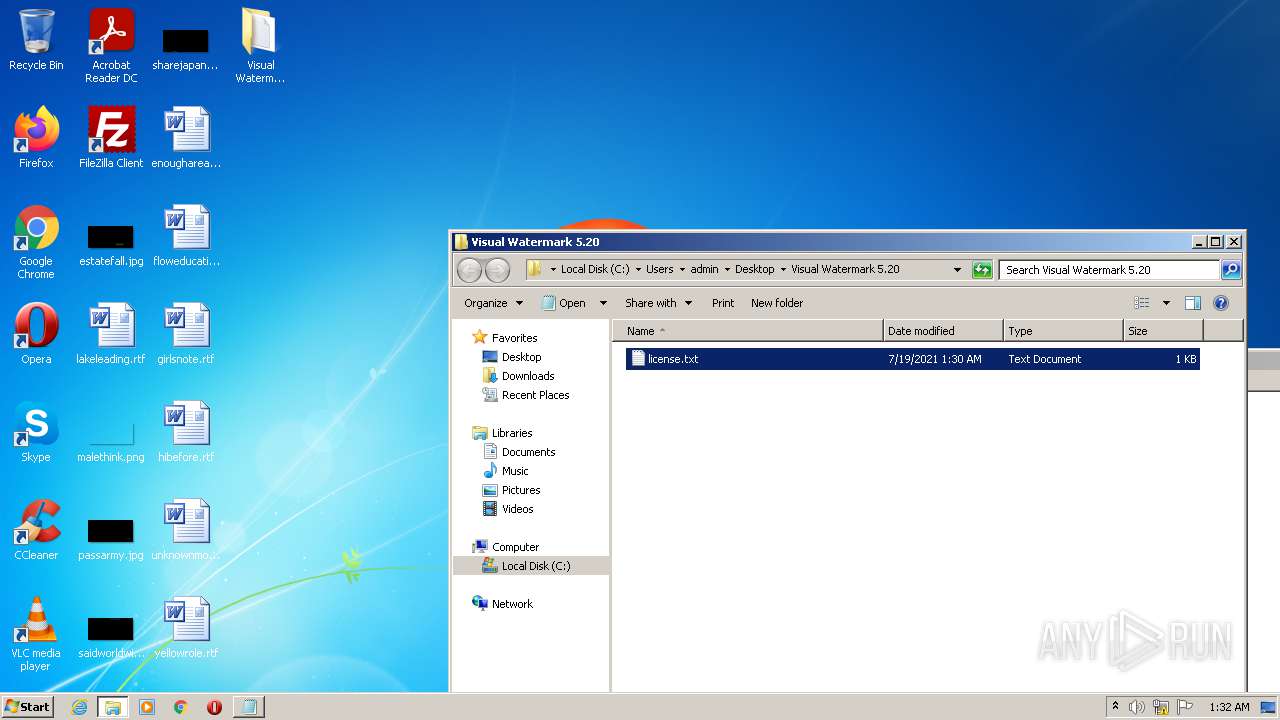
Task: Refresh the current folder view
Action: 982,270
